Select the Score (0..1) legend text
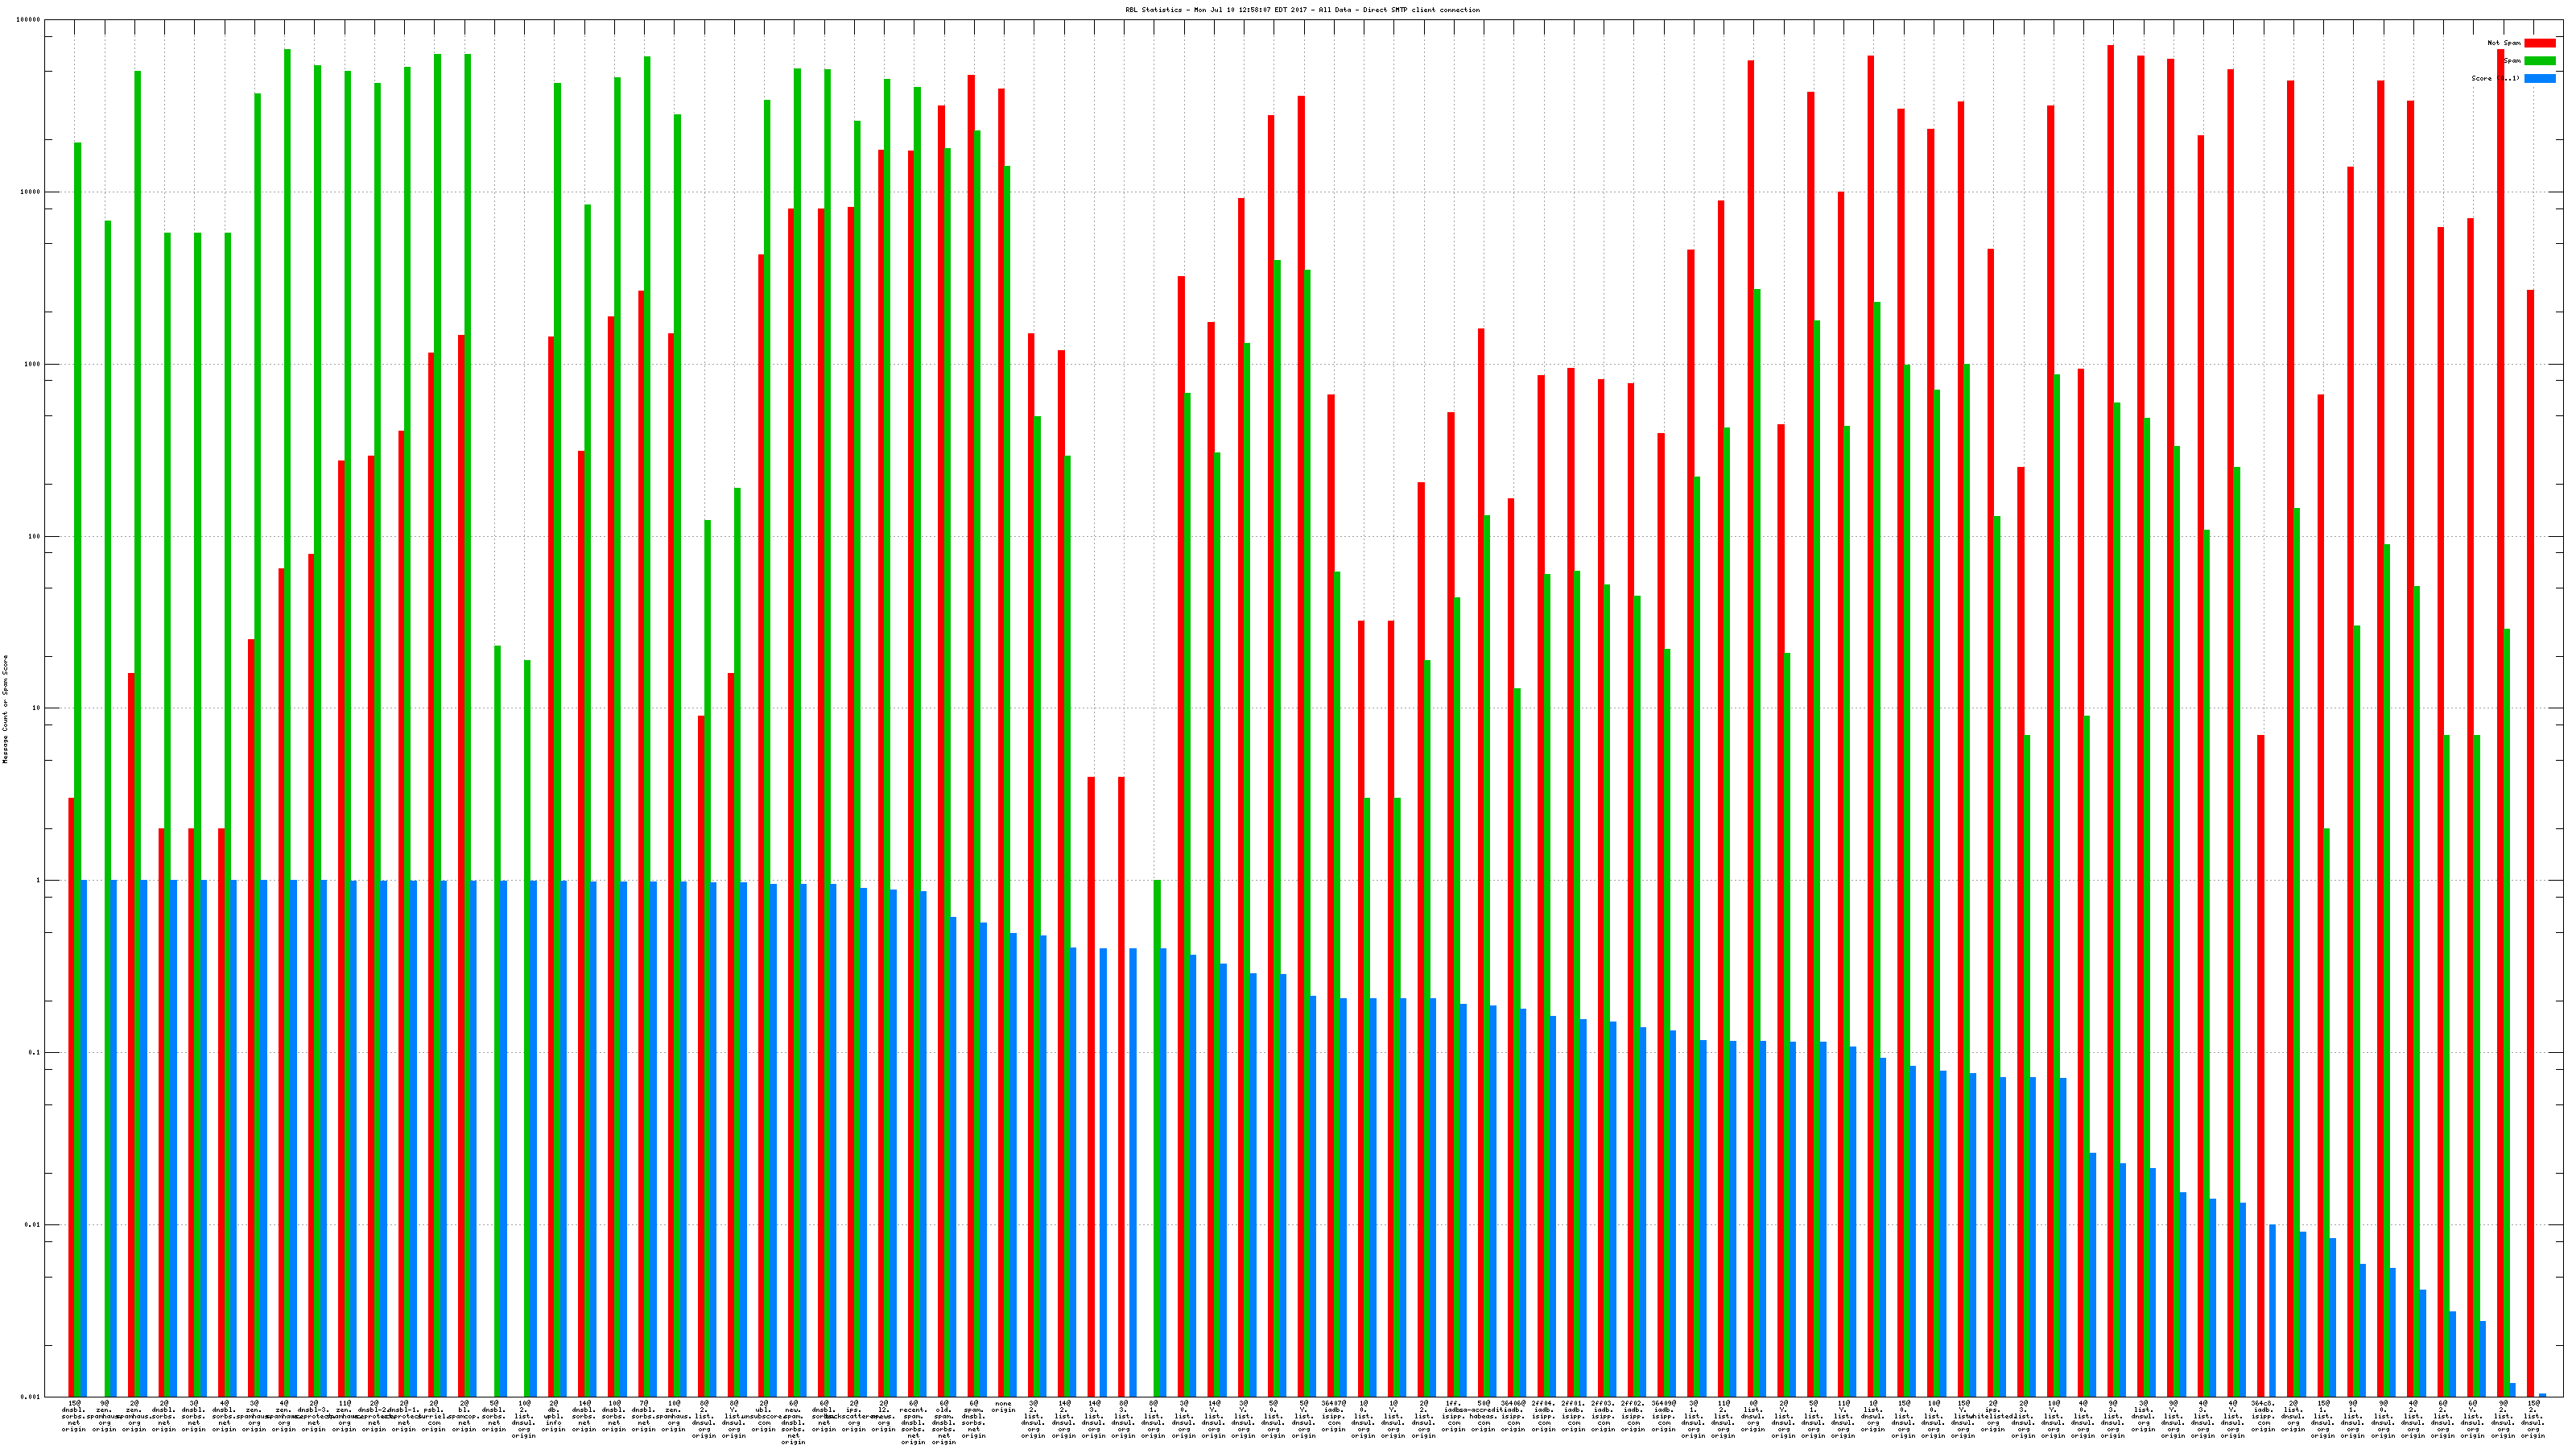This screenshot has height=1449, width=2576. click(x=2495, y=78)
